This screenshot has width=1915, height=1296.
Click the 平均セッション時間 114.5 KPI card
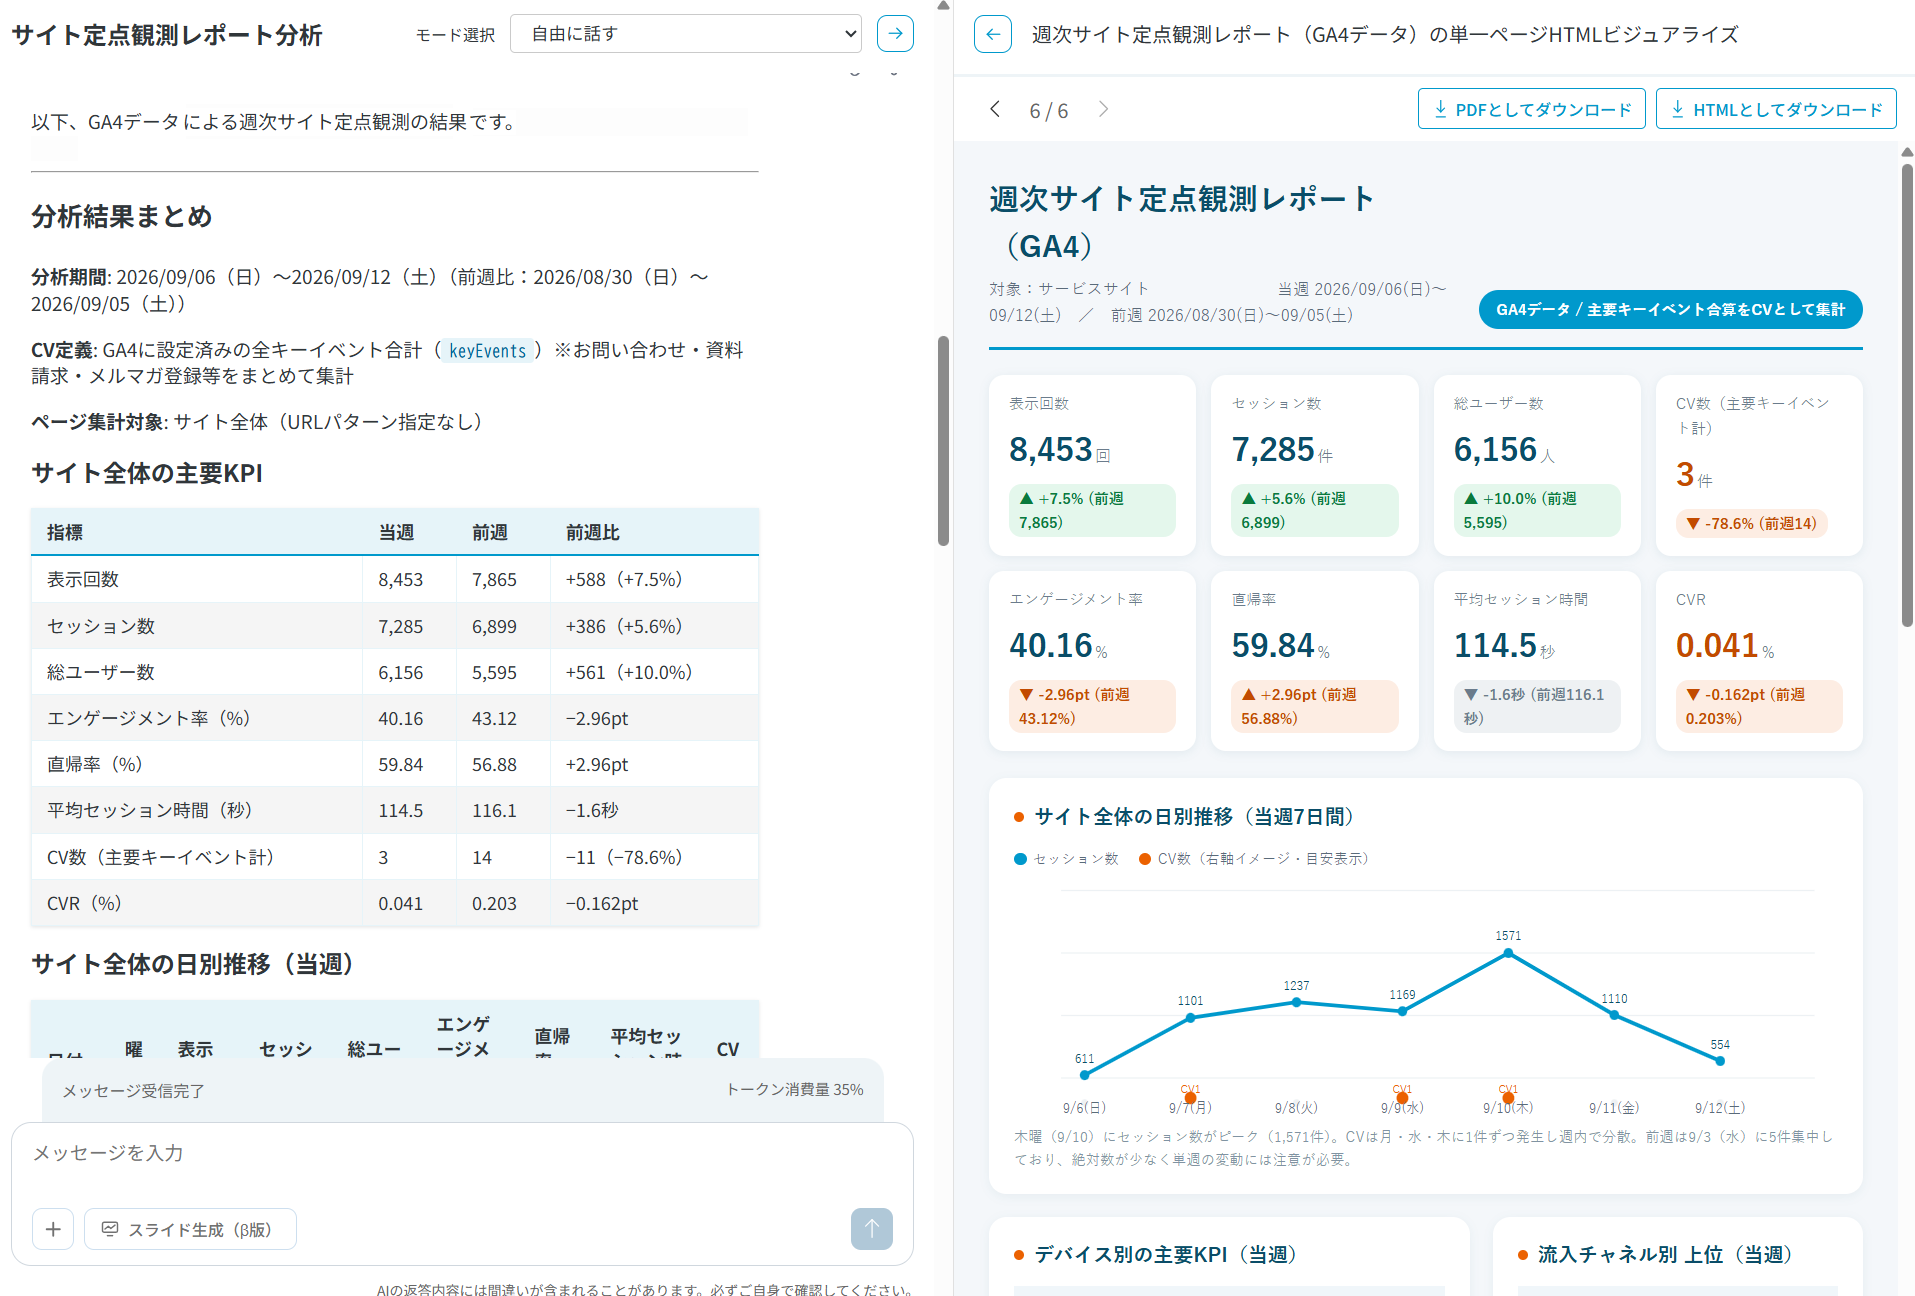1537,661
